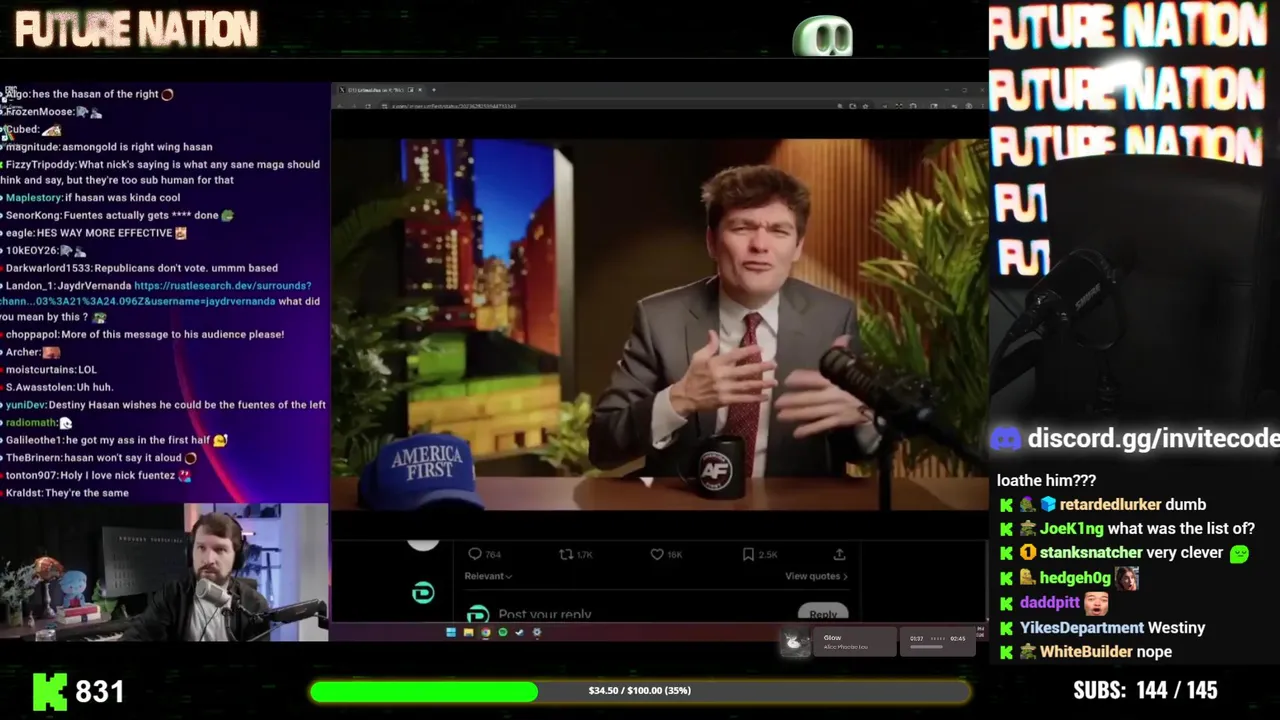Click chat username retardedlurker

pos(1110,504)
